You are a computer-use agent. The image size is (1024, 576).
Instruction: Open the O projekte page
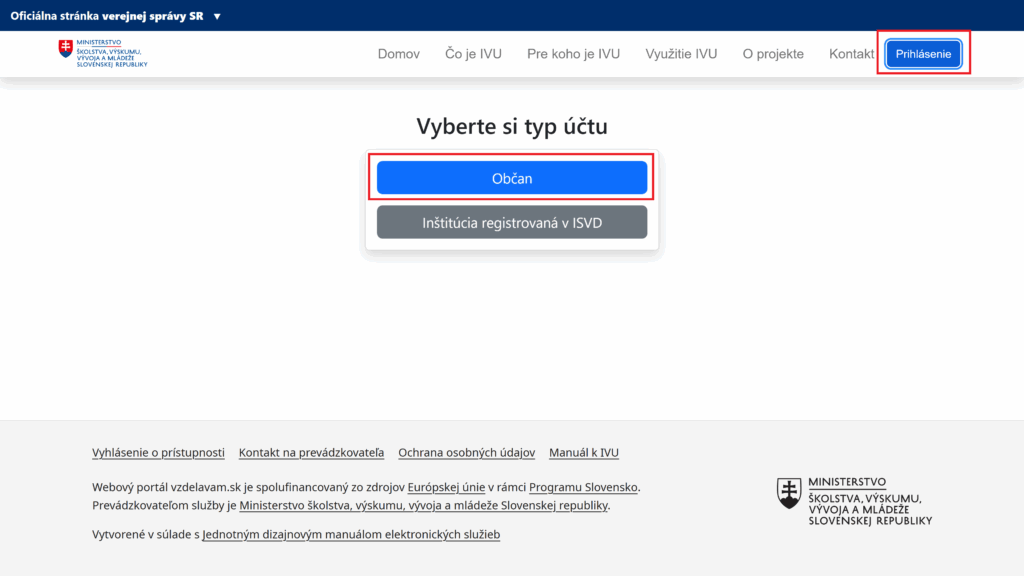pyautogui.click(x=773, y=54)
